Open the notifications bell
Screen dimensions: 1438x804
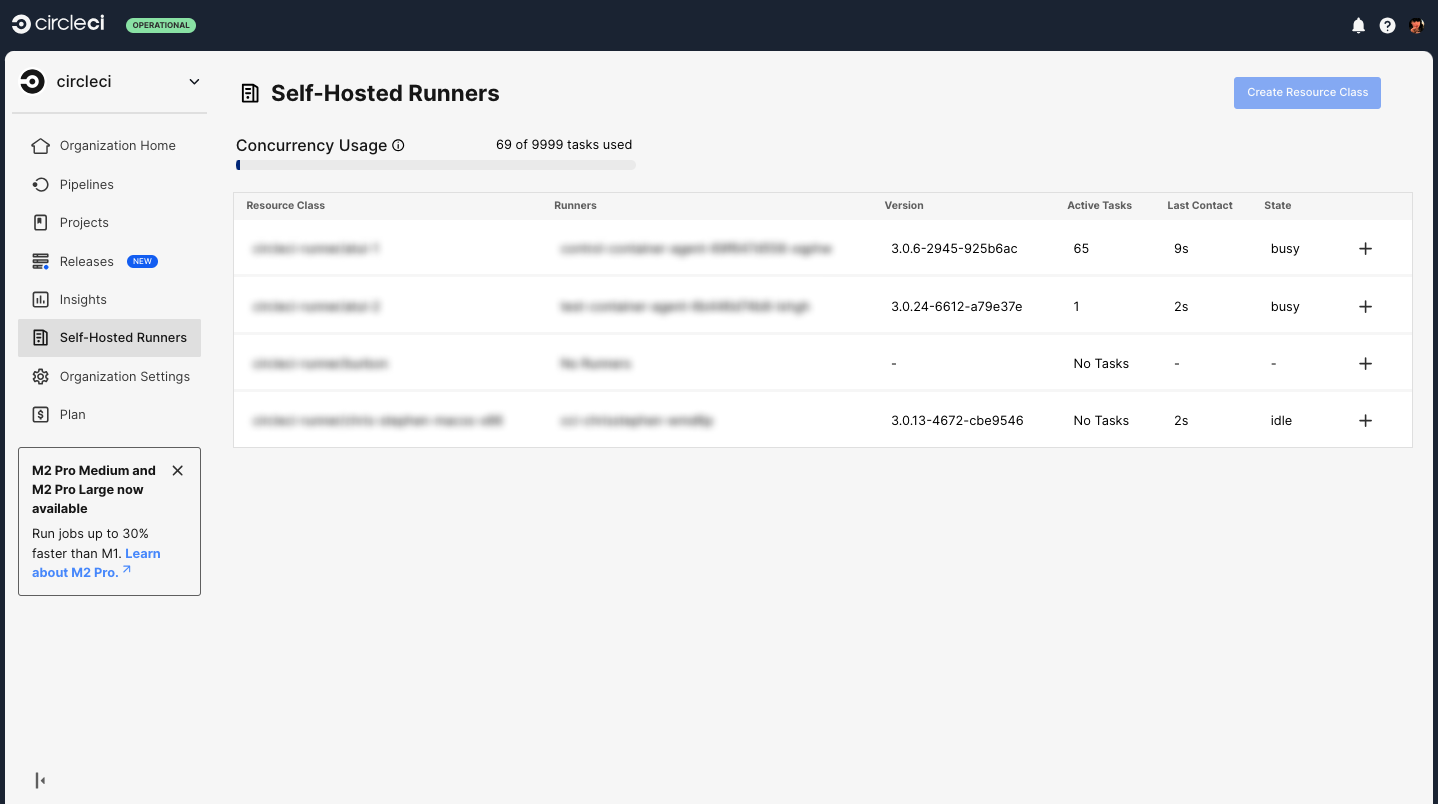point(1358,26)
